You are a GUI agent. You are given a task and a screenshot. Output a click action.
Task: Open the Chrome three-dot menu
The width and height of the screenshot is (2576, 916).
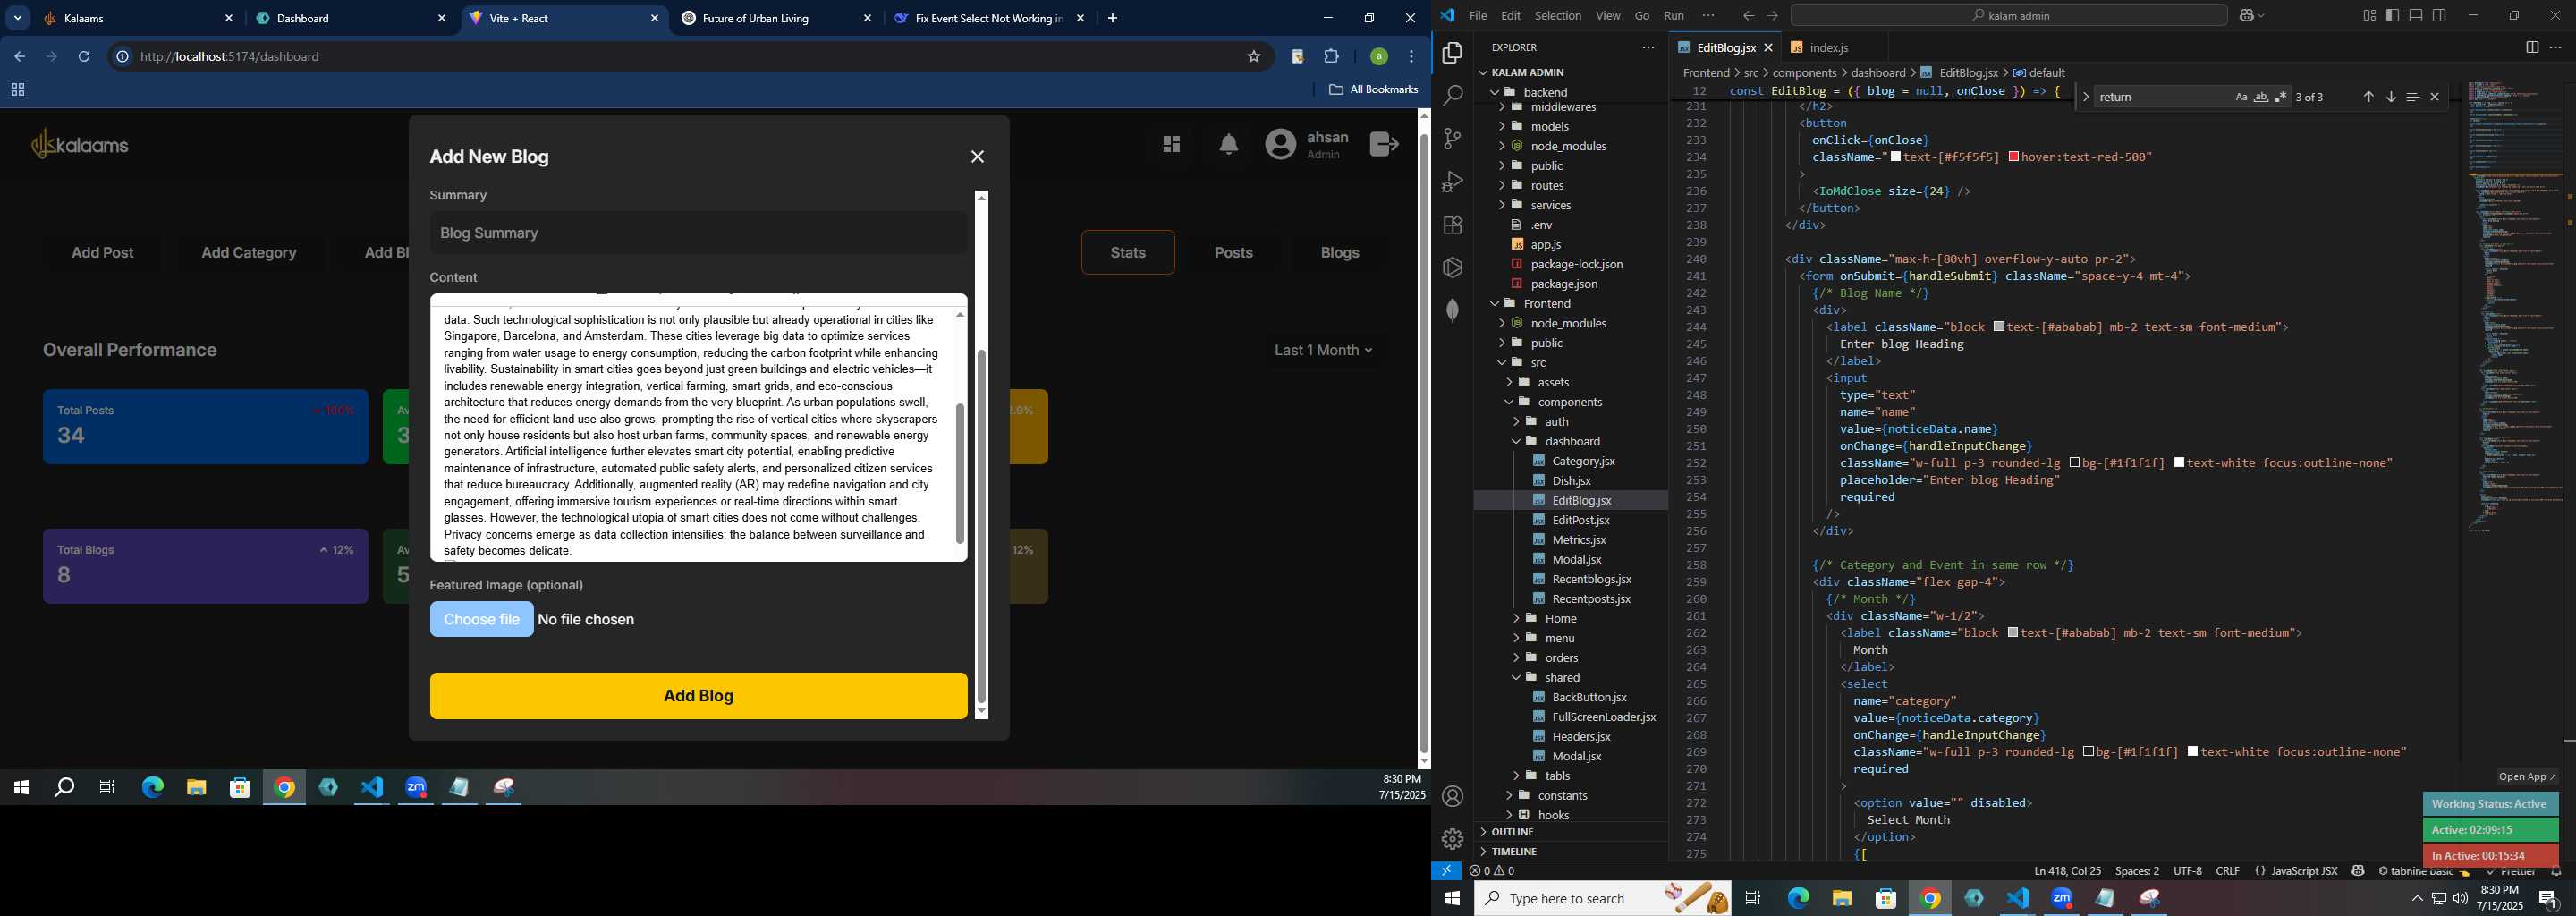1412,57
